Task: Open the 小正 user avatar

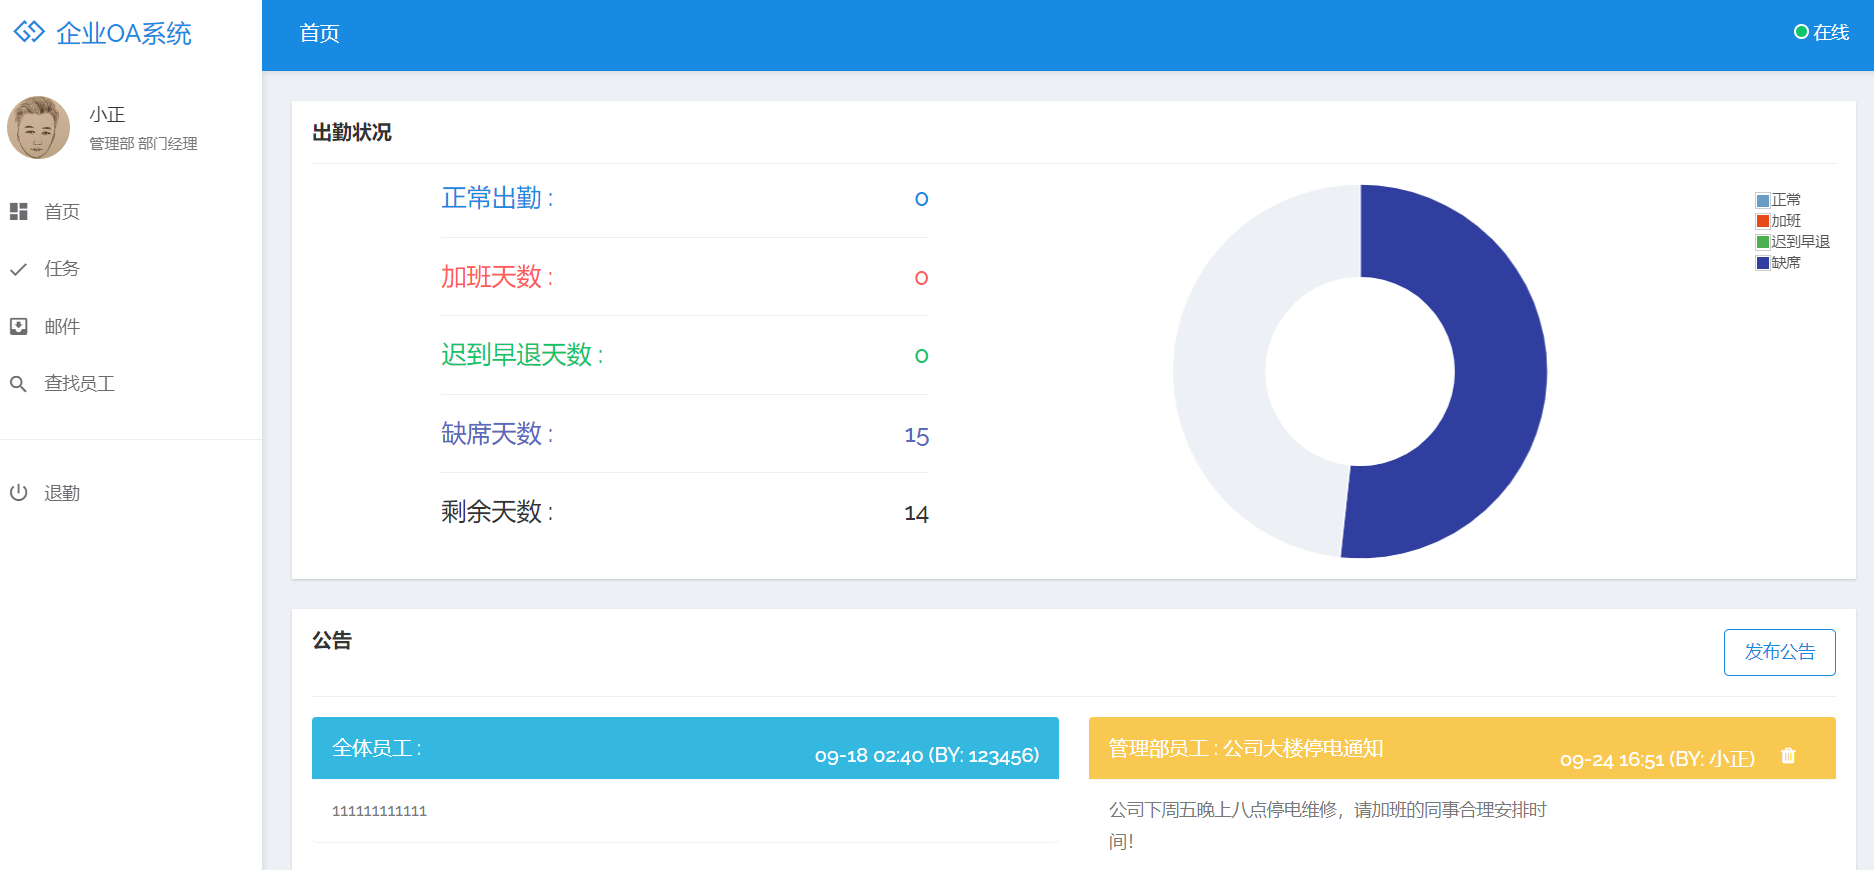Action: point(38,127)
